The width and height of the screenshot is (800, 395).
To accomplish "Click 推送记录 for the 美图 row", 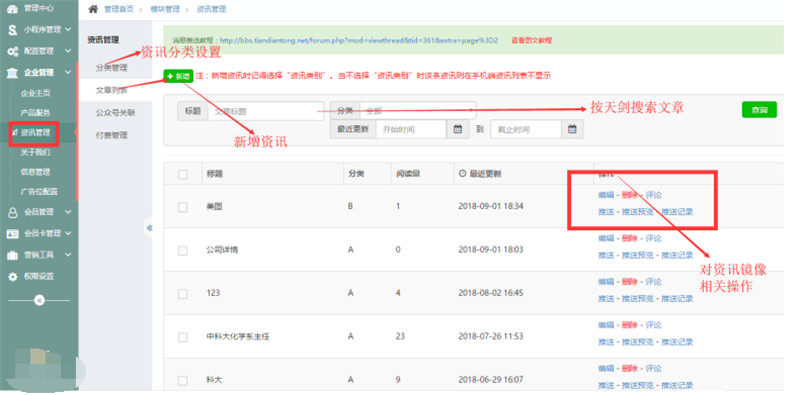I will click(x=677, y=212).
